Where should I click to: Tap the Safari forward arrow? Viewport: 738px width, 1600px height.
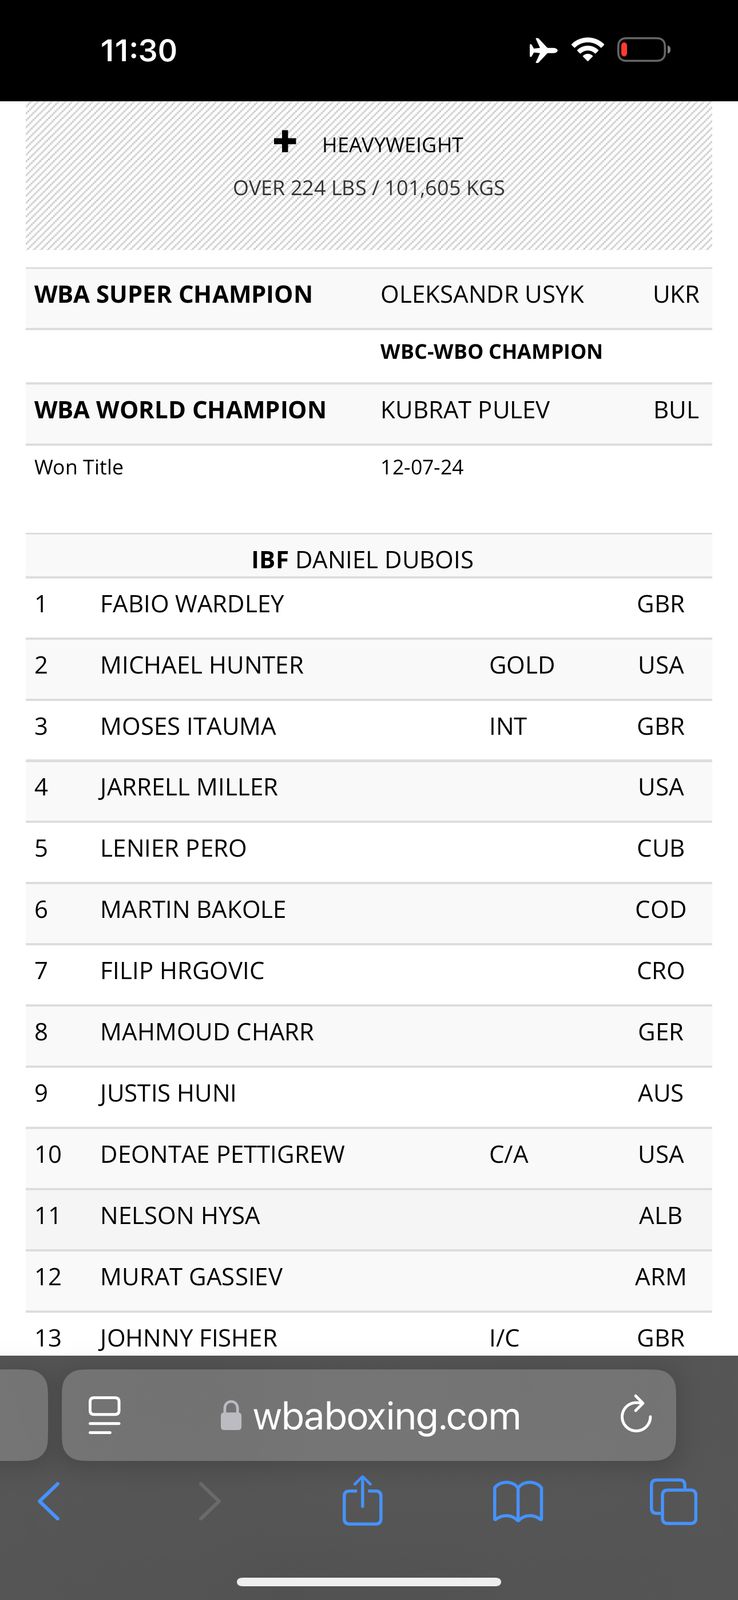coord(209,1501)
